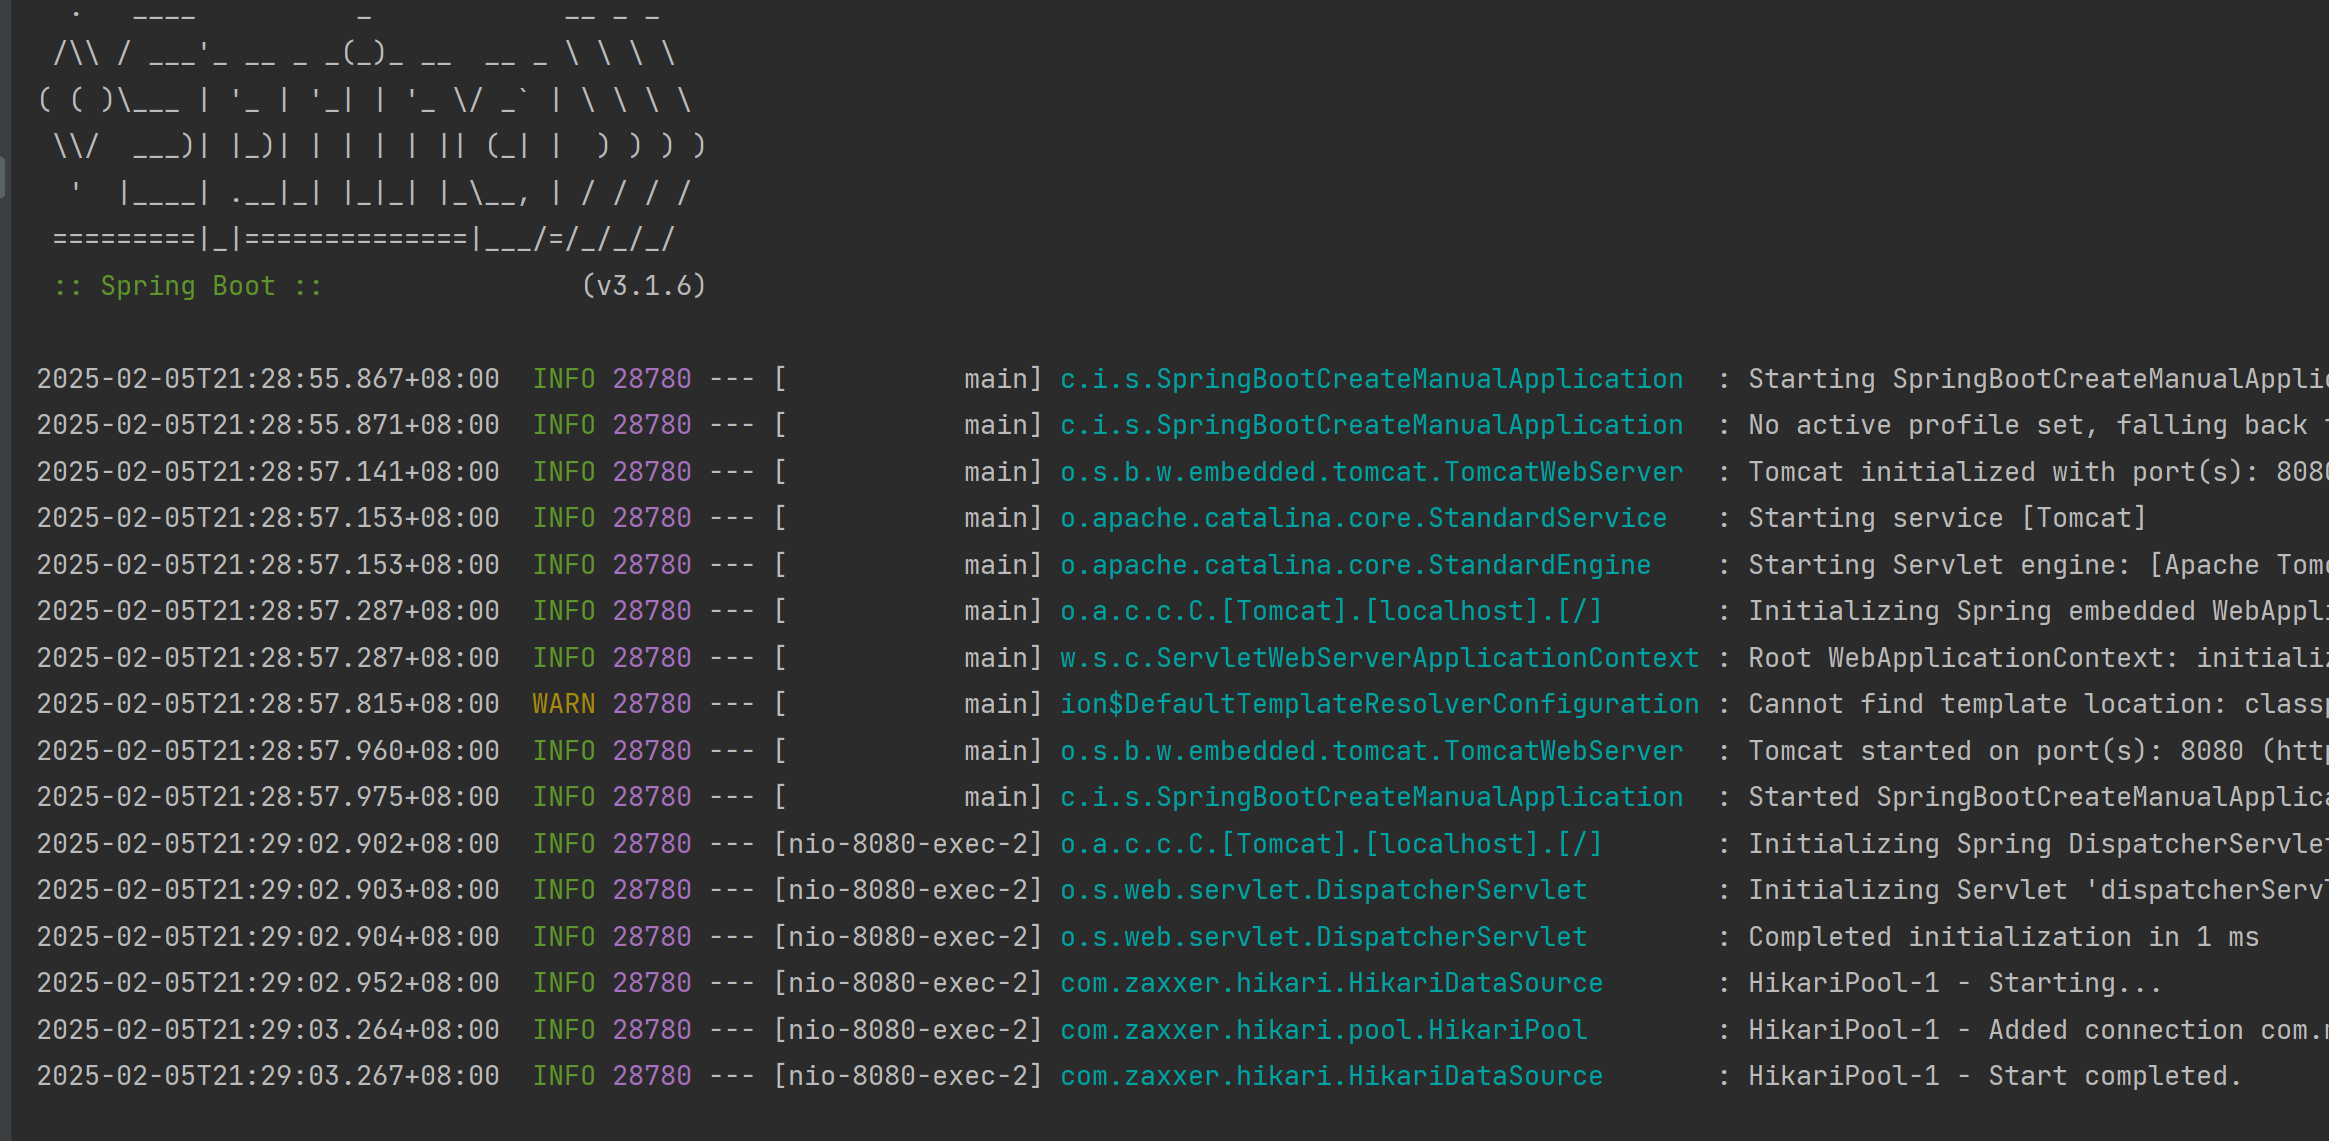Screen dimensions: 2329x1141
Task: Click message 'Initializing Servlet 'dispatcherServ'
Action: tap(2038, 890)
